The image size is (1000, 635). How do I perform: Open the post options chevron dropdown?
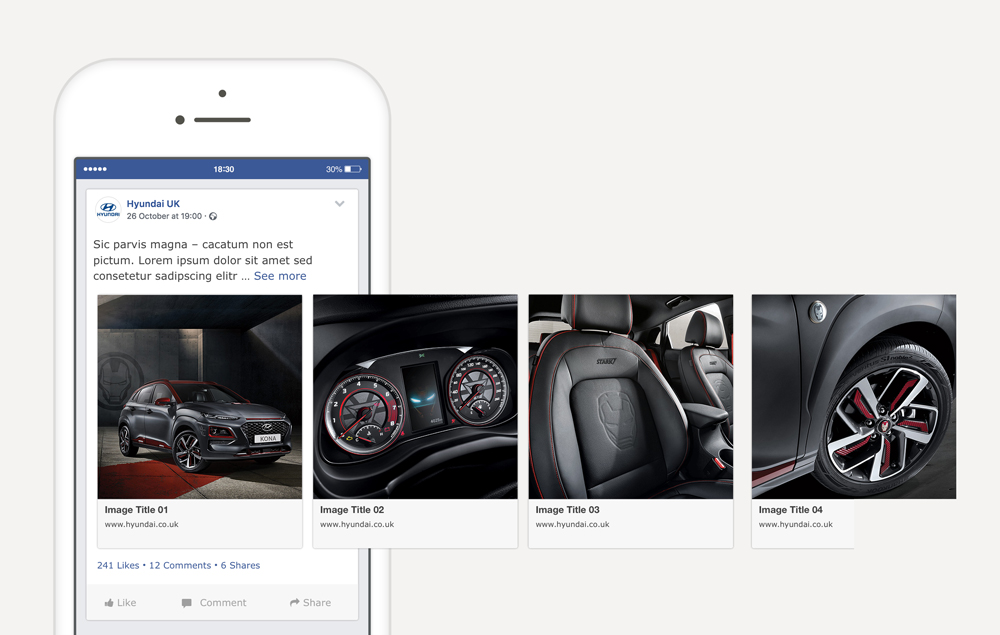[x=340, y=204]
